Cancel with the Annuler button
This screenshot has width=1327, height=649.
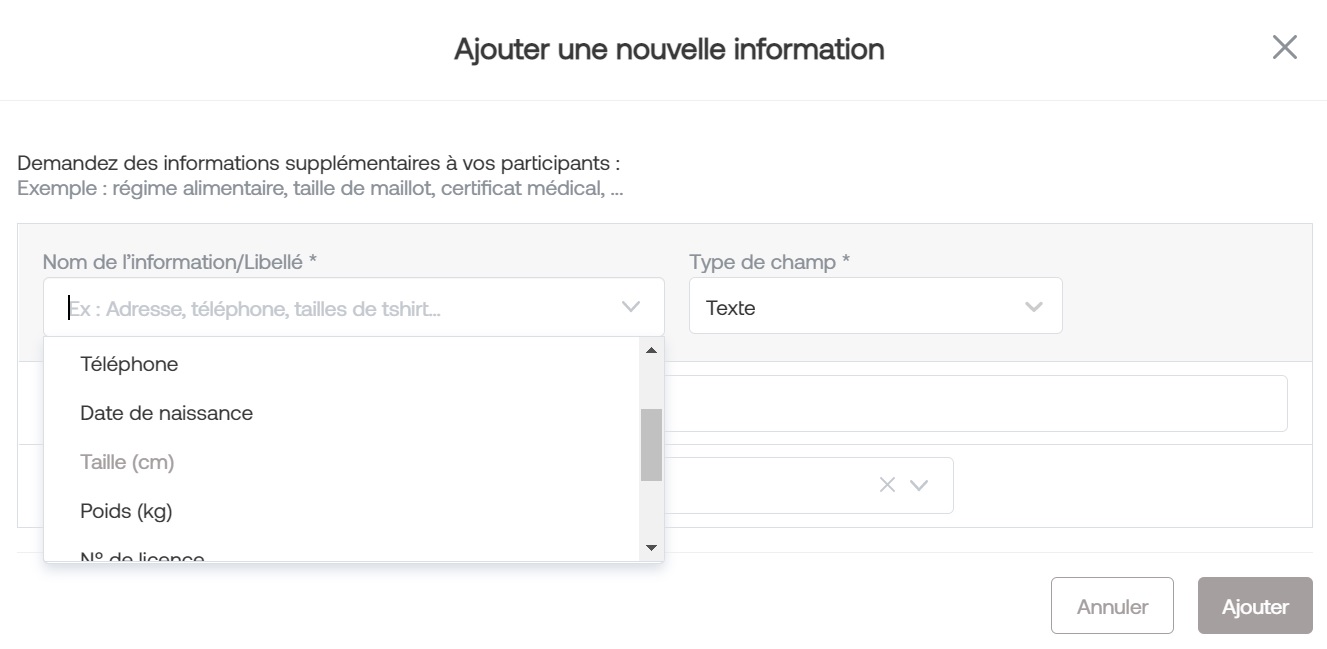(1112, 606)
